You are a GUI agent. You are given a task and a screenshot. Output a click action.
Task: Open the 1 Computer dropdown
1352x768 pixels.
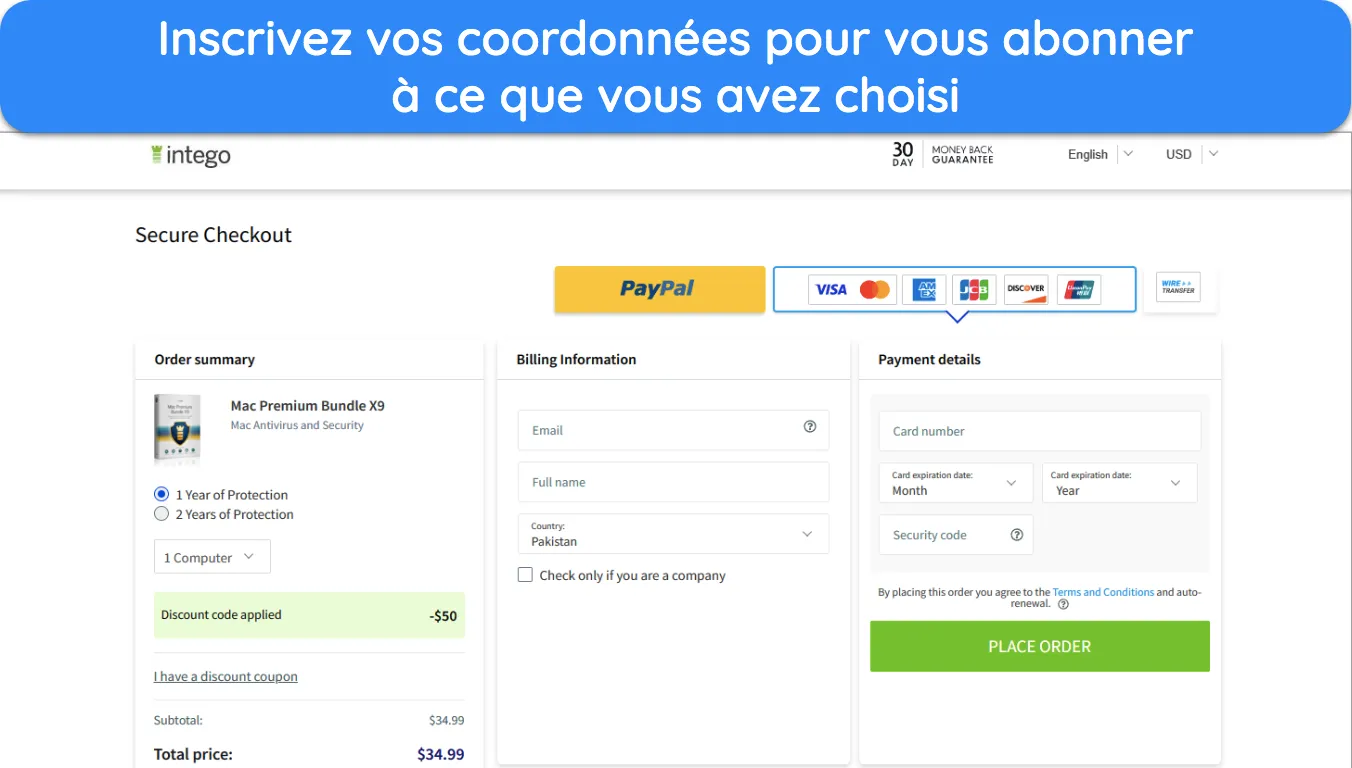pyautogui.click(x=212, y=557)
